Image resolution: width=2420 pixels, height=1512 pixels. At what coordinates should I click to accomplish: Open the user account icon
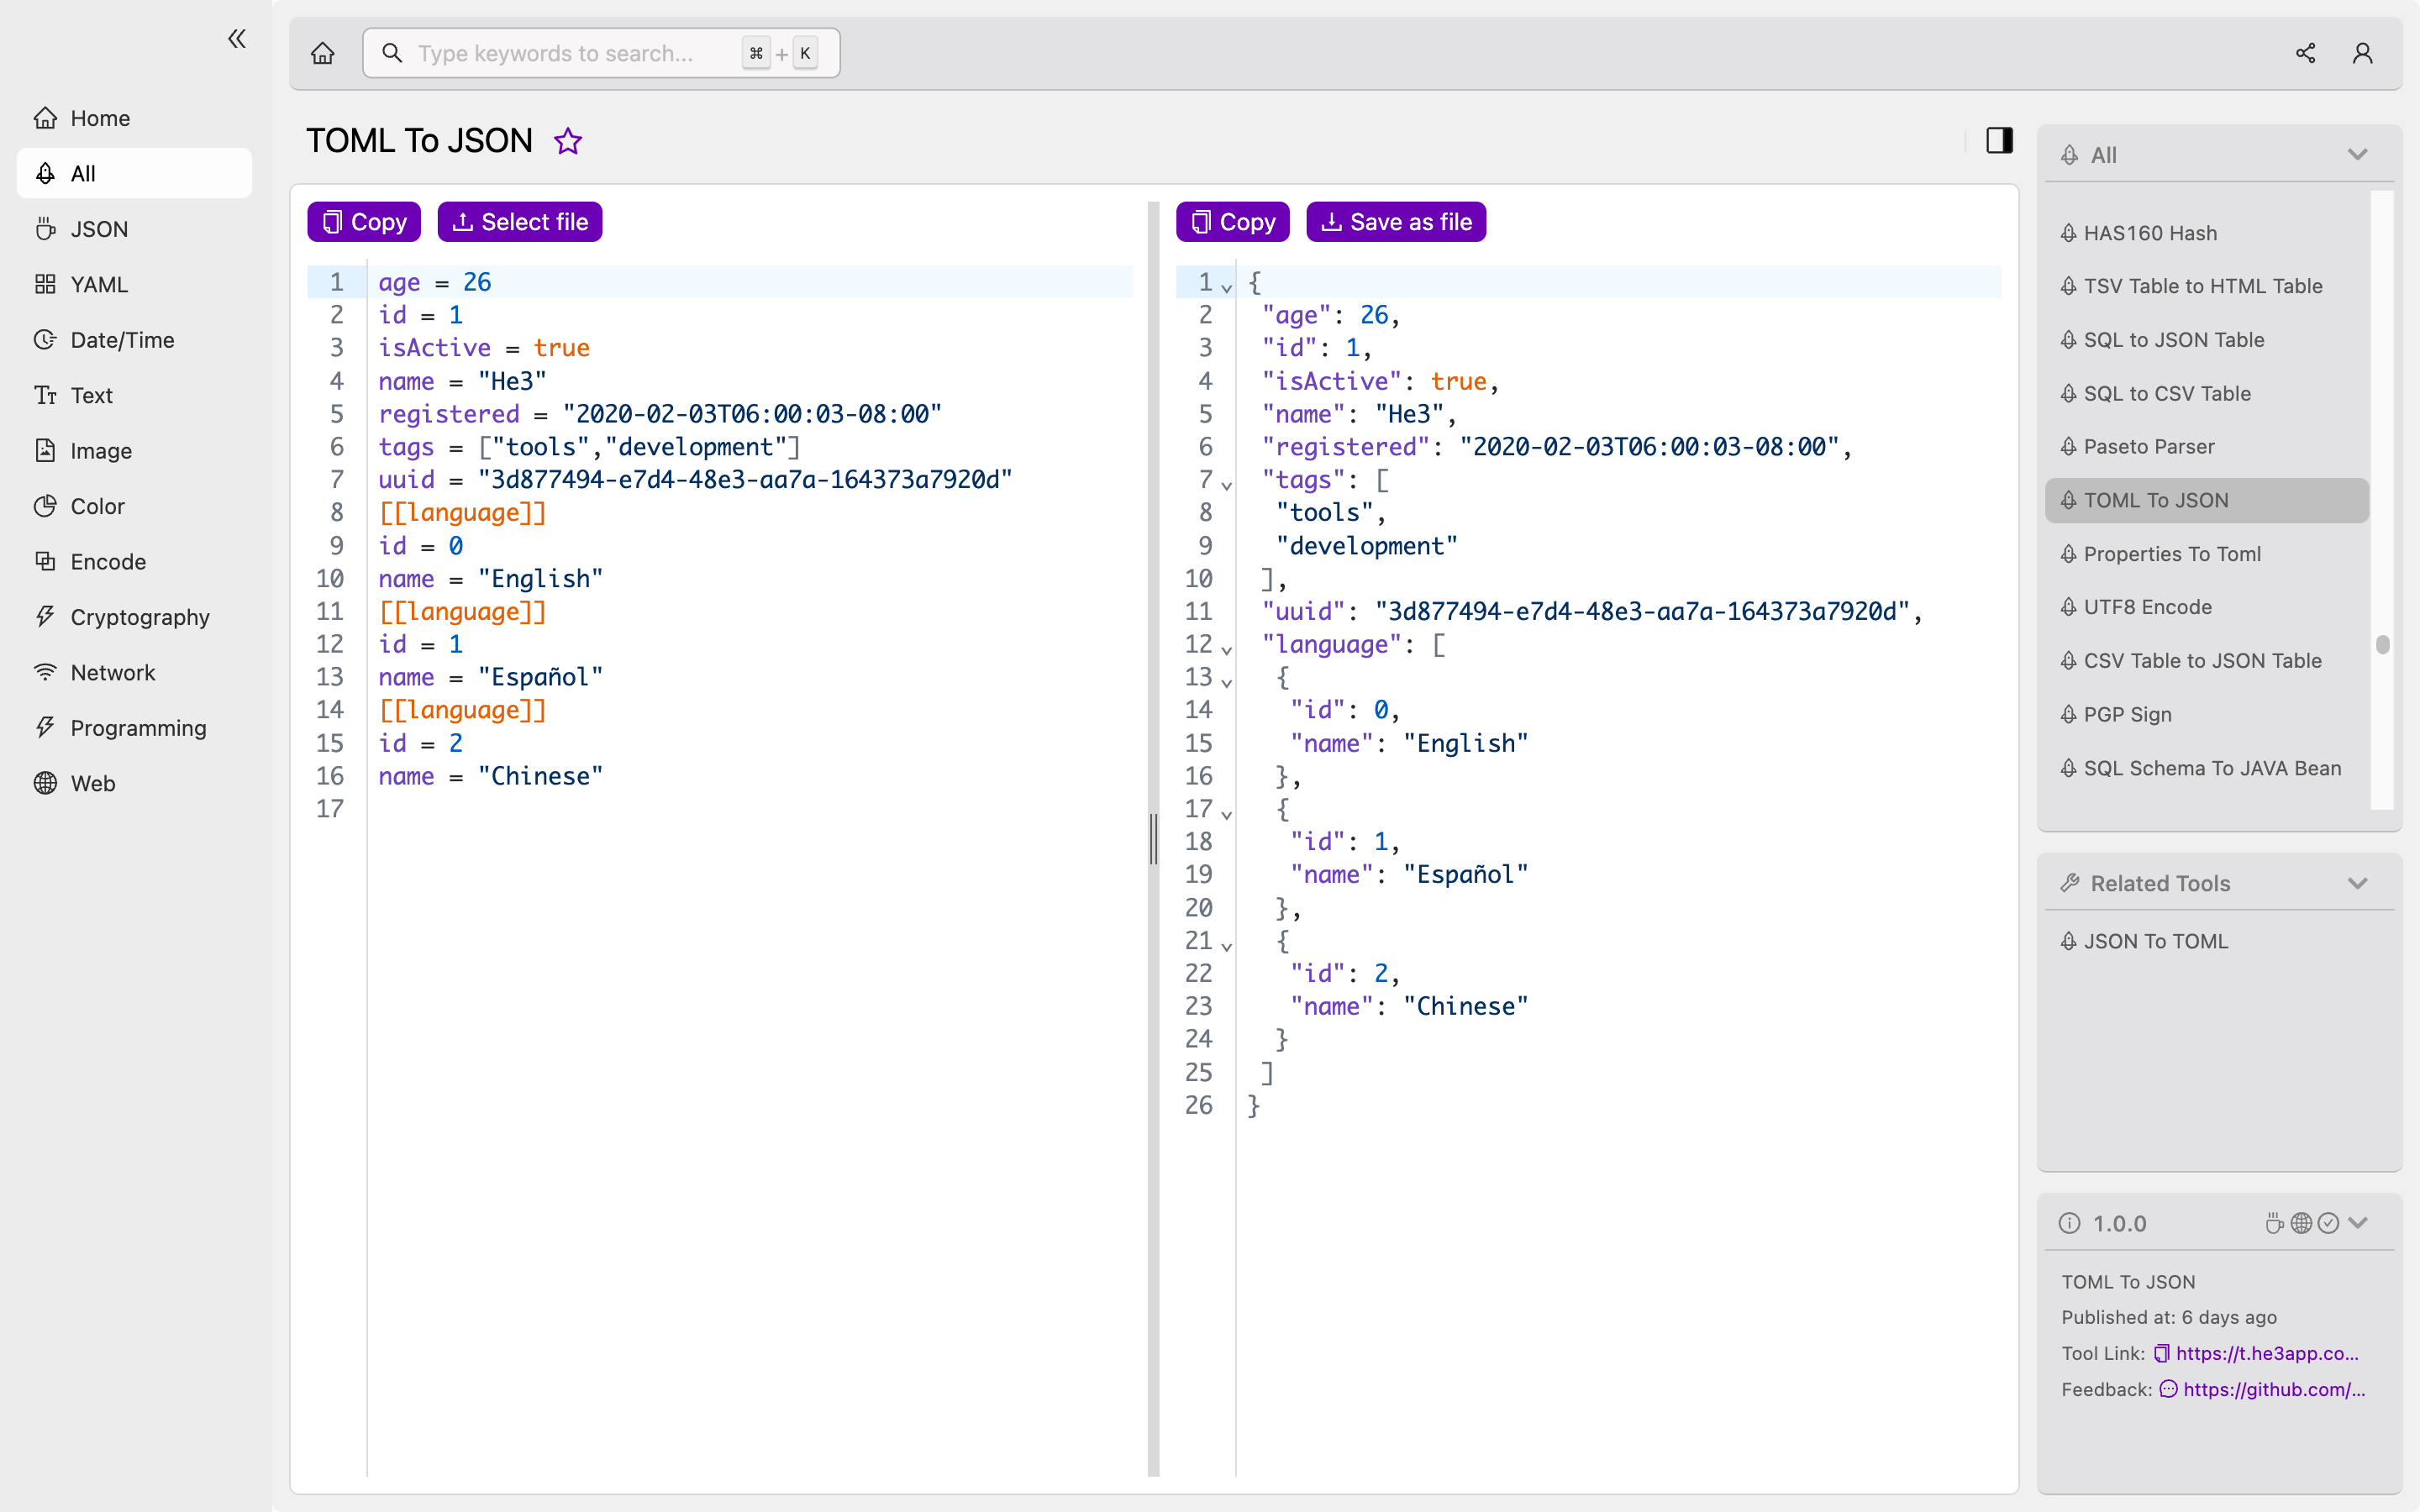pos(2362,53)
